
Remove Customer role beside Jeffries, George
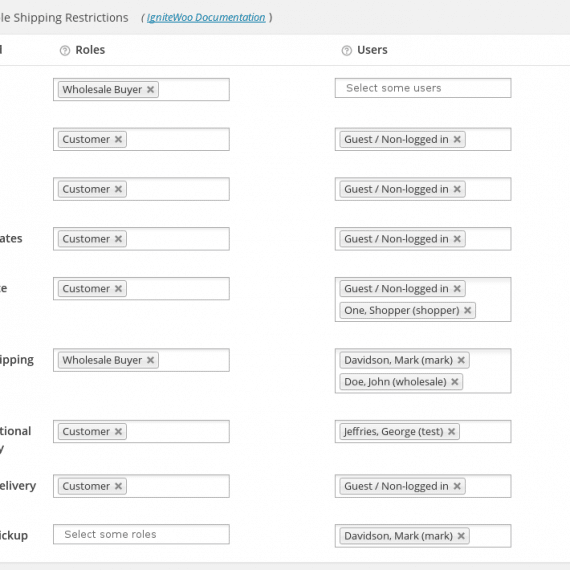pos(118,431)
